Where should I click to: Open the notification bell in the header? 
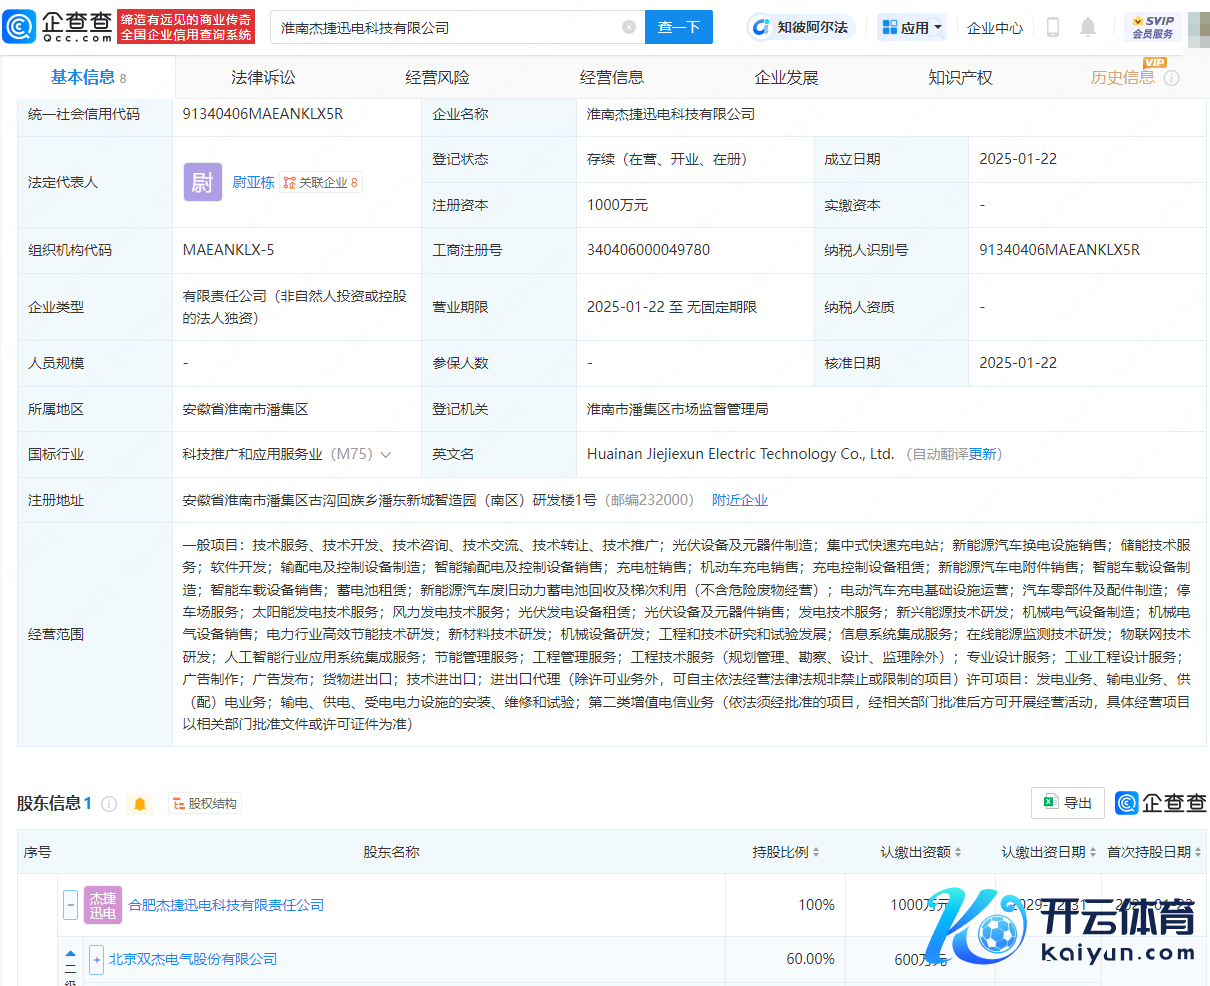pyautogui.click(x=1088, y=28)
